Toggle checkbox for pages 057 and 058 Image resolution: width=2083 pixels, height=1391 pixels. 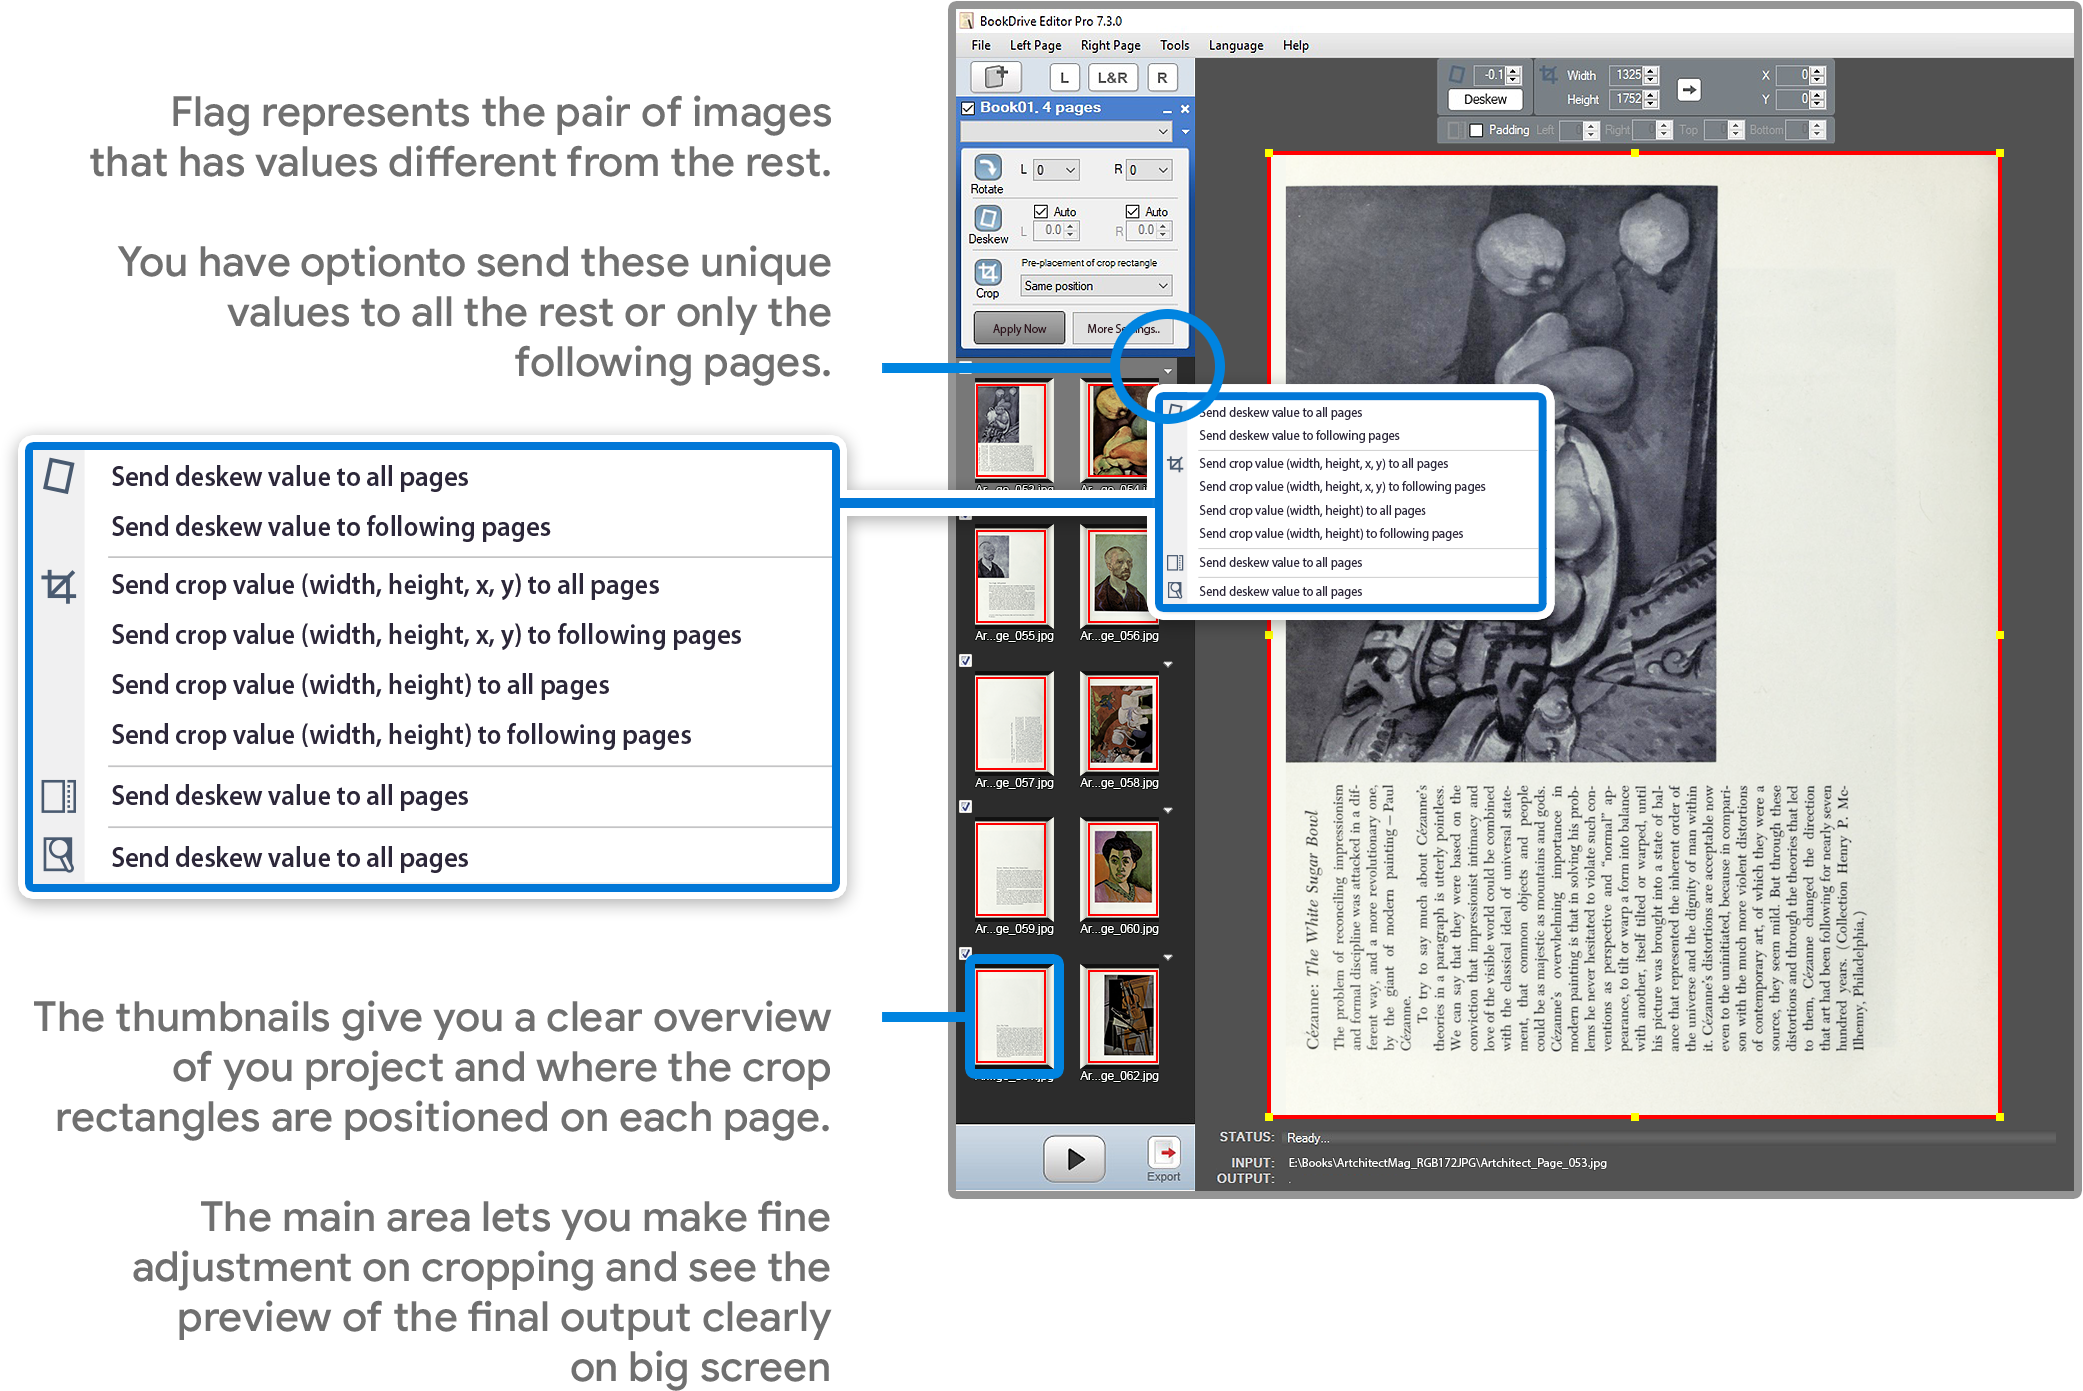click(x=966, y=660)
